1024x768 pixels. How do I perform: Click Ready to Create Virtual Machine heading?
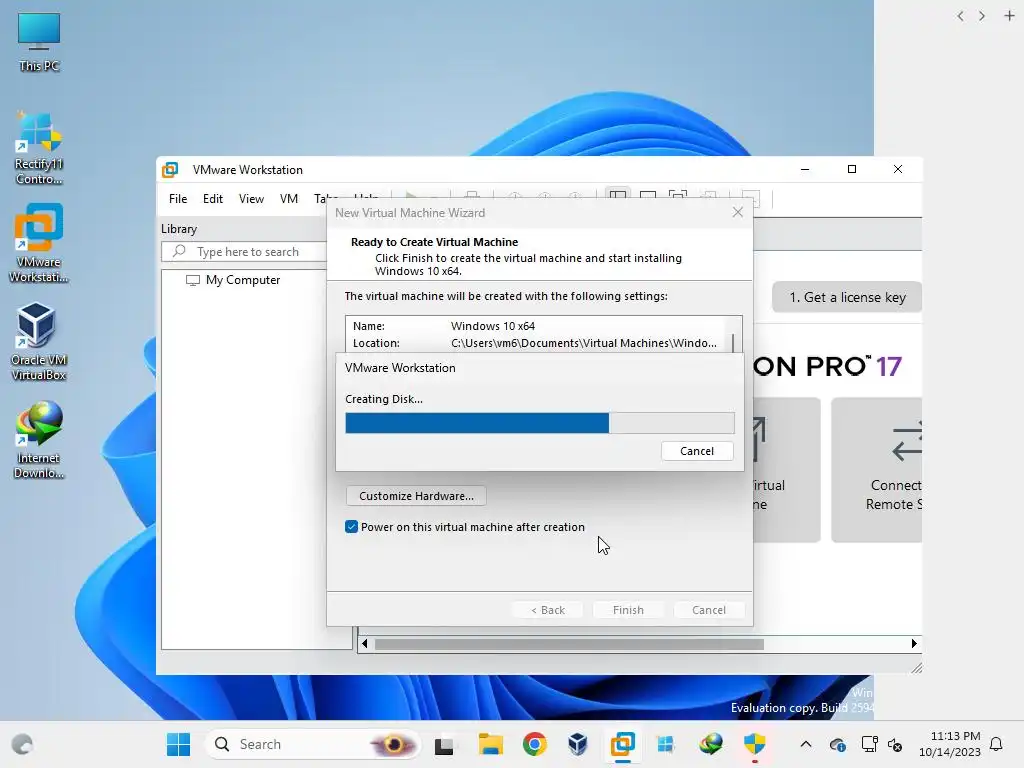pos(434,242)
